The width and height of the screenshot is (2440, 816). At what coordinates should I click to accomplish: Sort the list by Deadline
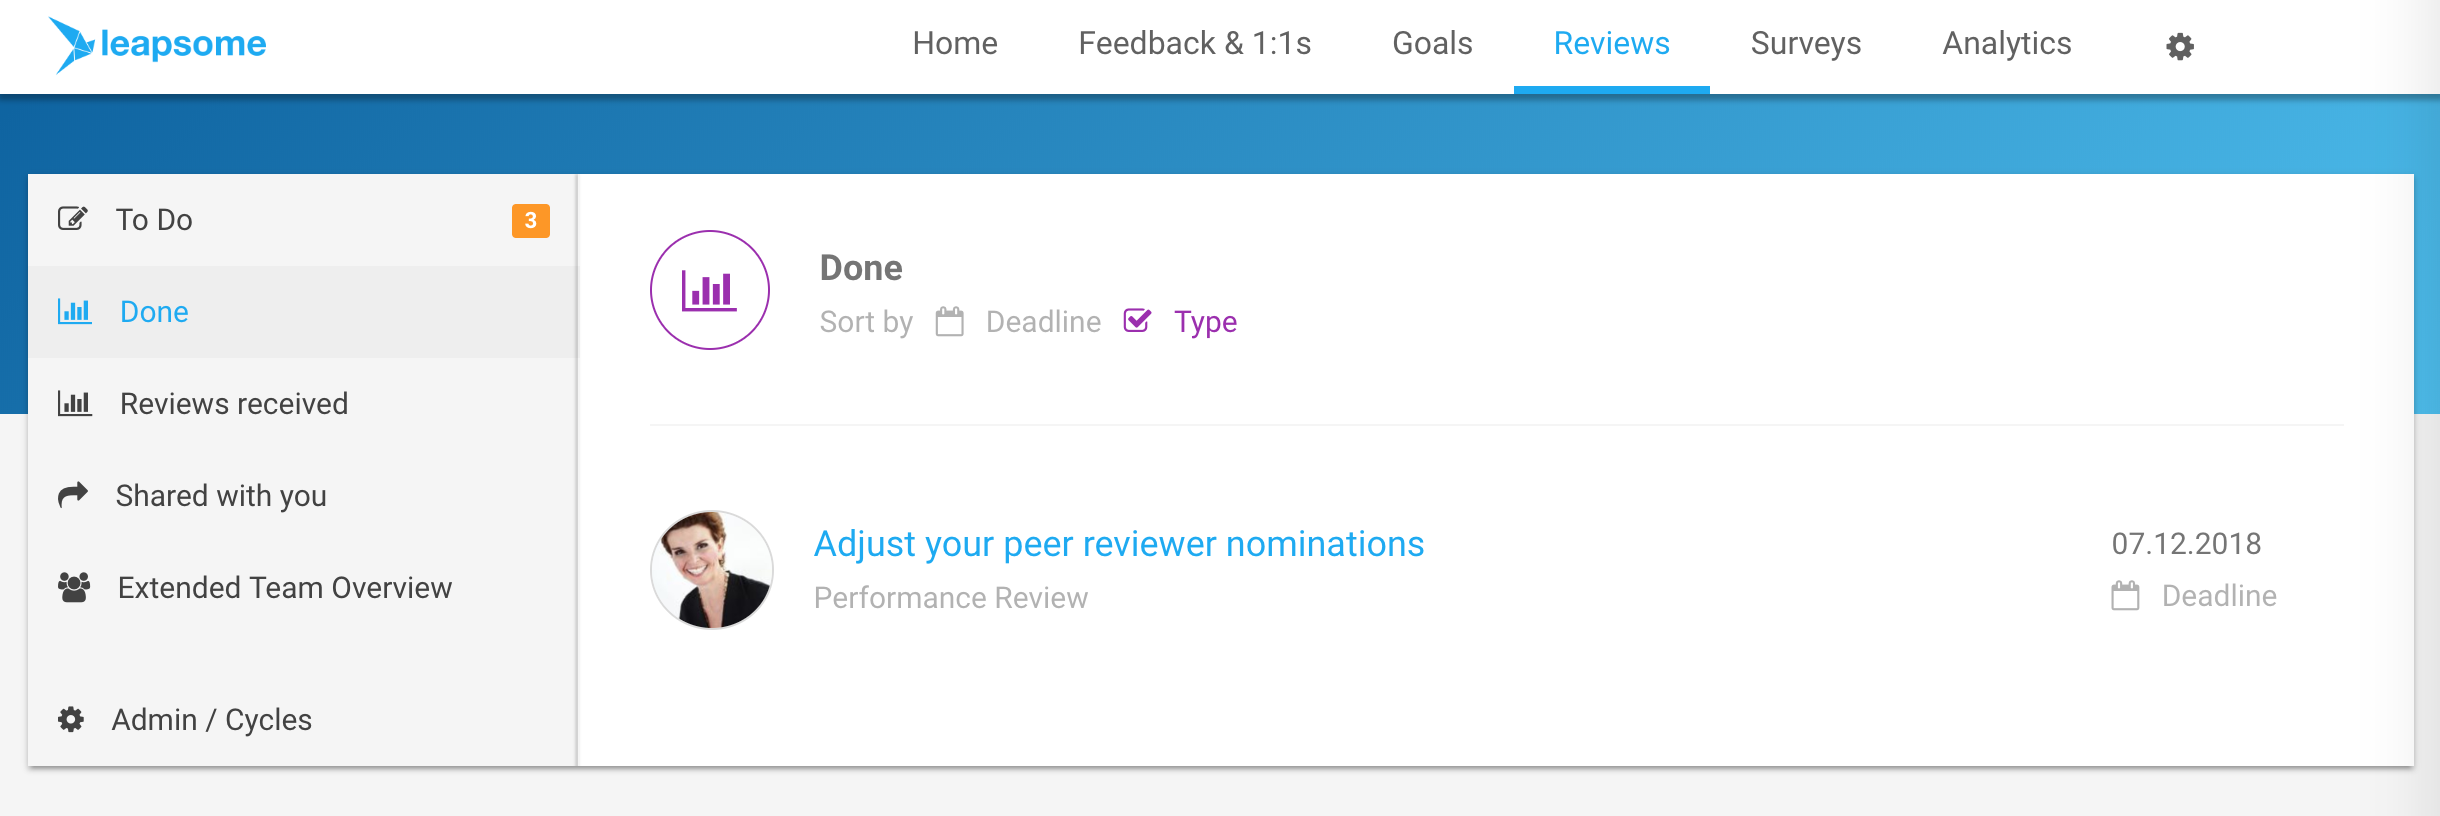[1043, 322]
